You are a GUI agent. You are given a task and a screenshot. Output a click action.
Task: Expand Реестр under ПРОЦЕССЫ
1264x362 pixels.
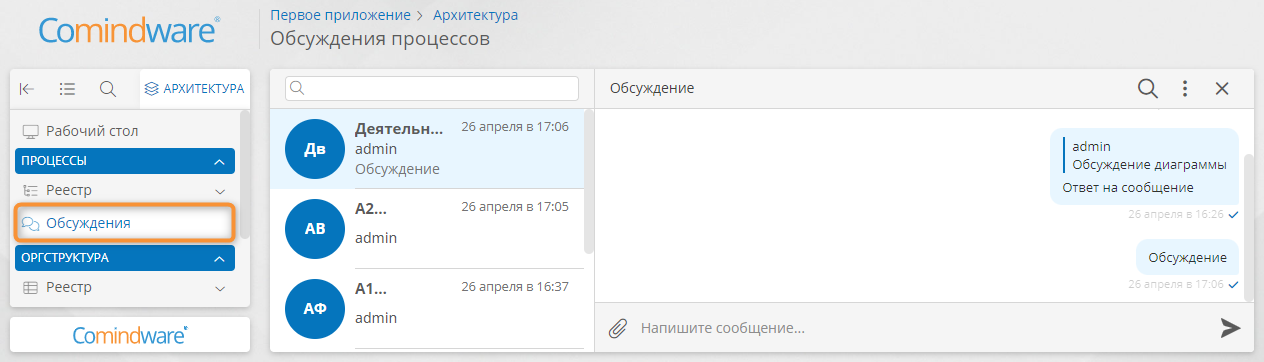[220, 190]
